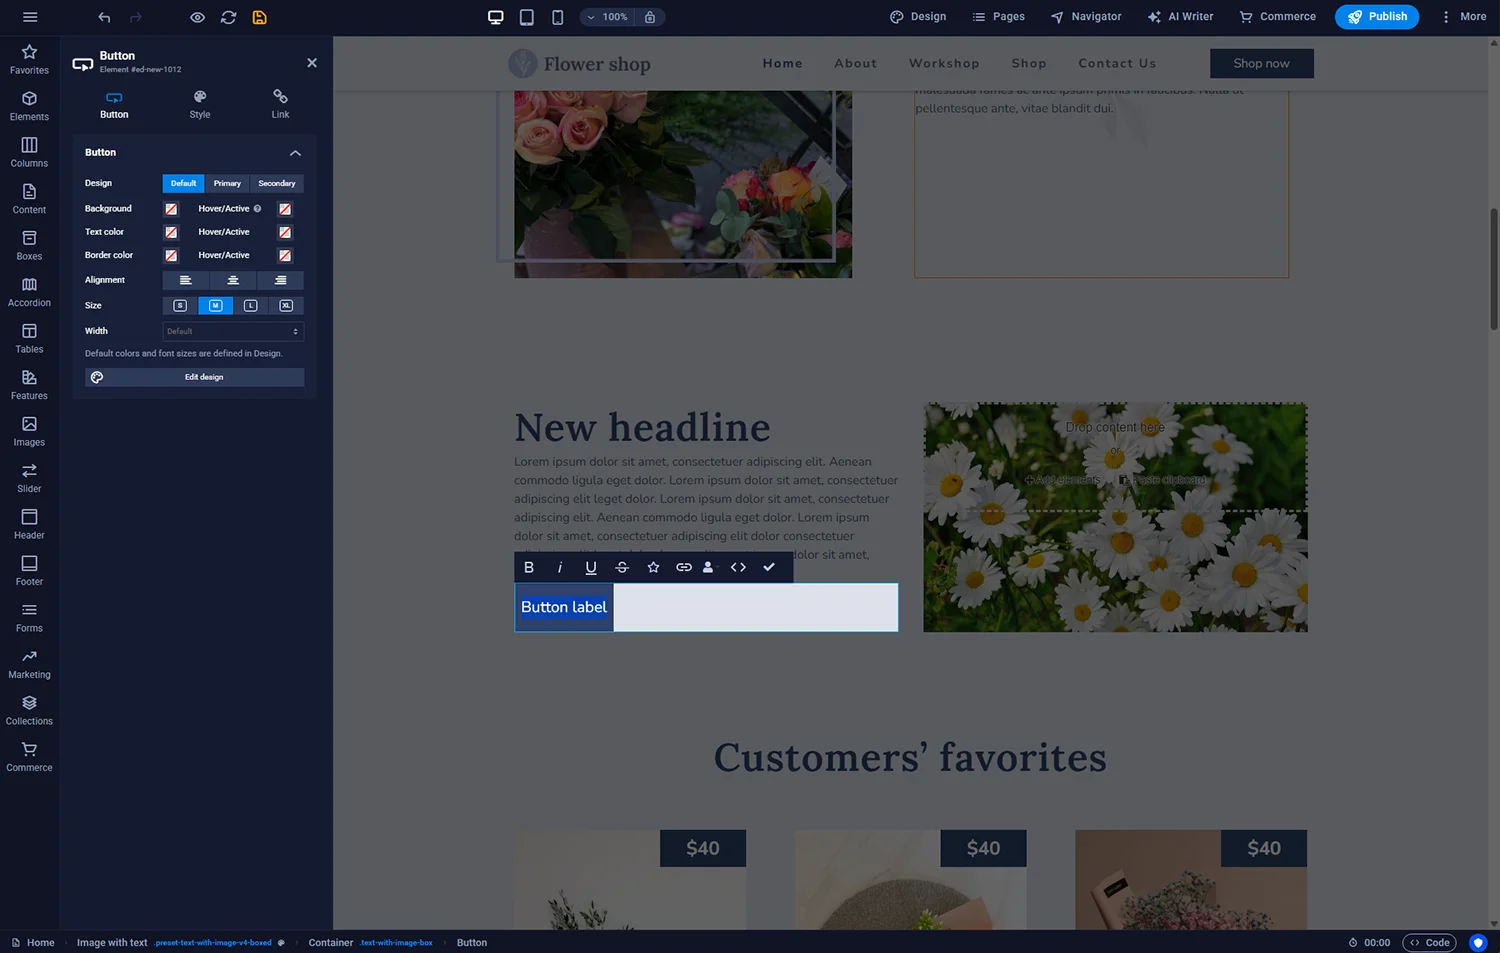Click Container in the breadcrumb bar
The width and height of the screenshot is (1500, 953).
331,943
